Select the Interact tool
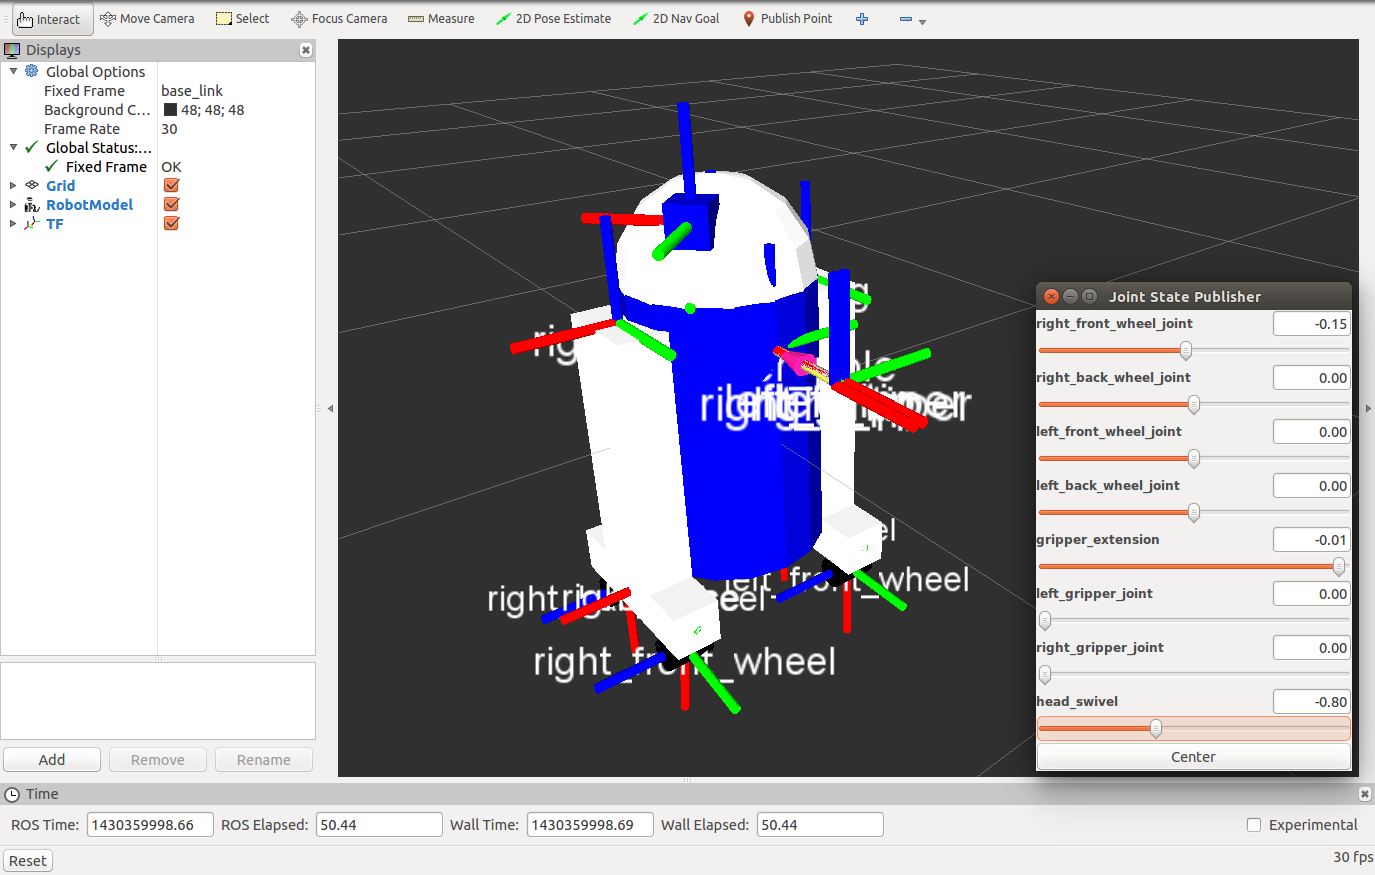 point(50,19)
